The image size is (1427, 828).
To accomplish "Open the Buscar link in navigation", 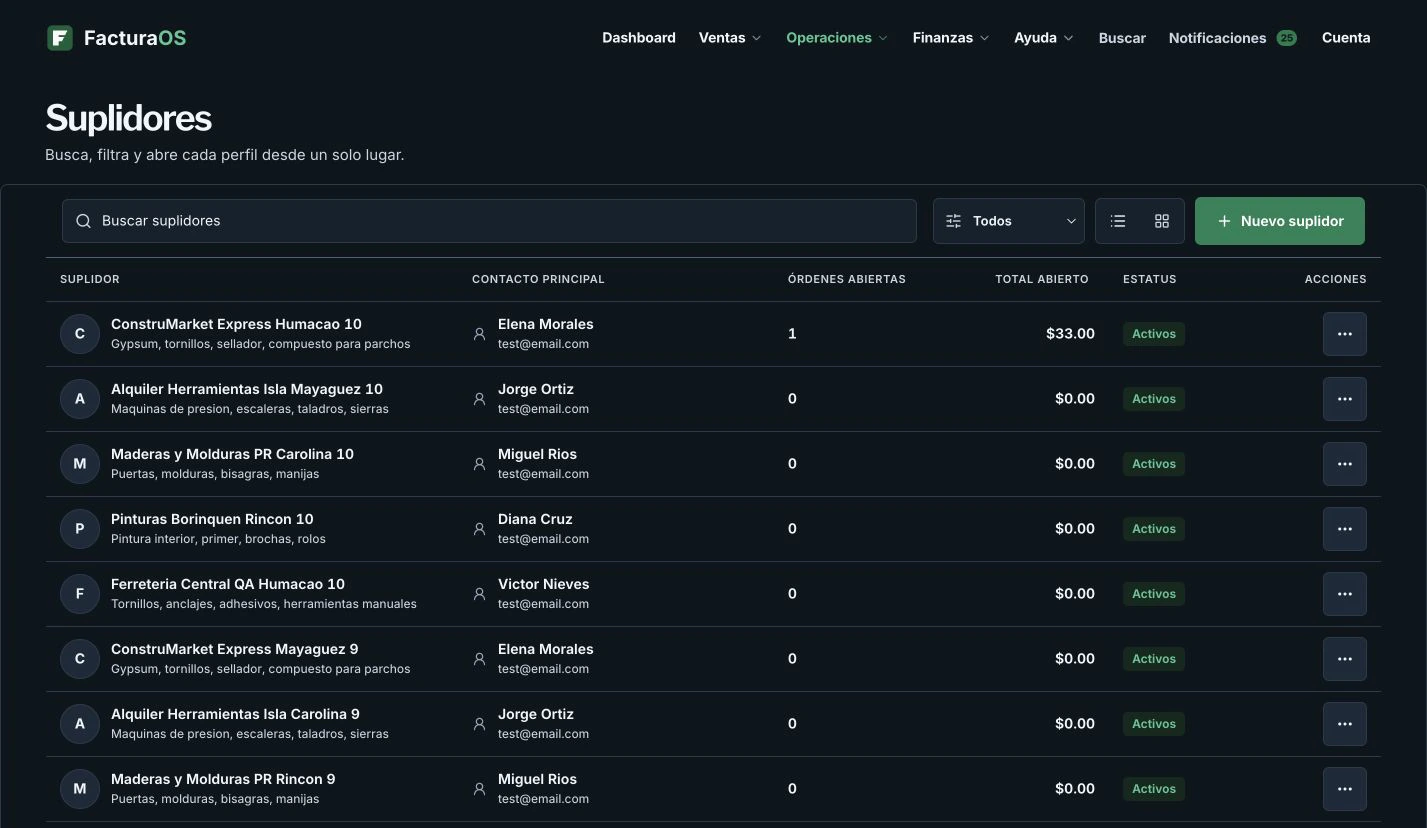I will (1122, 38).
